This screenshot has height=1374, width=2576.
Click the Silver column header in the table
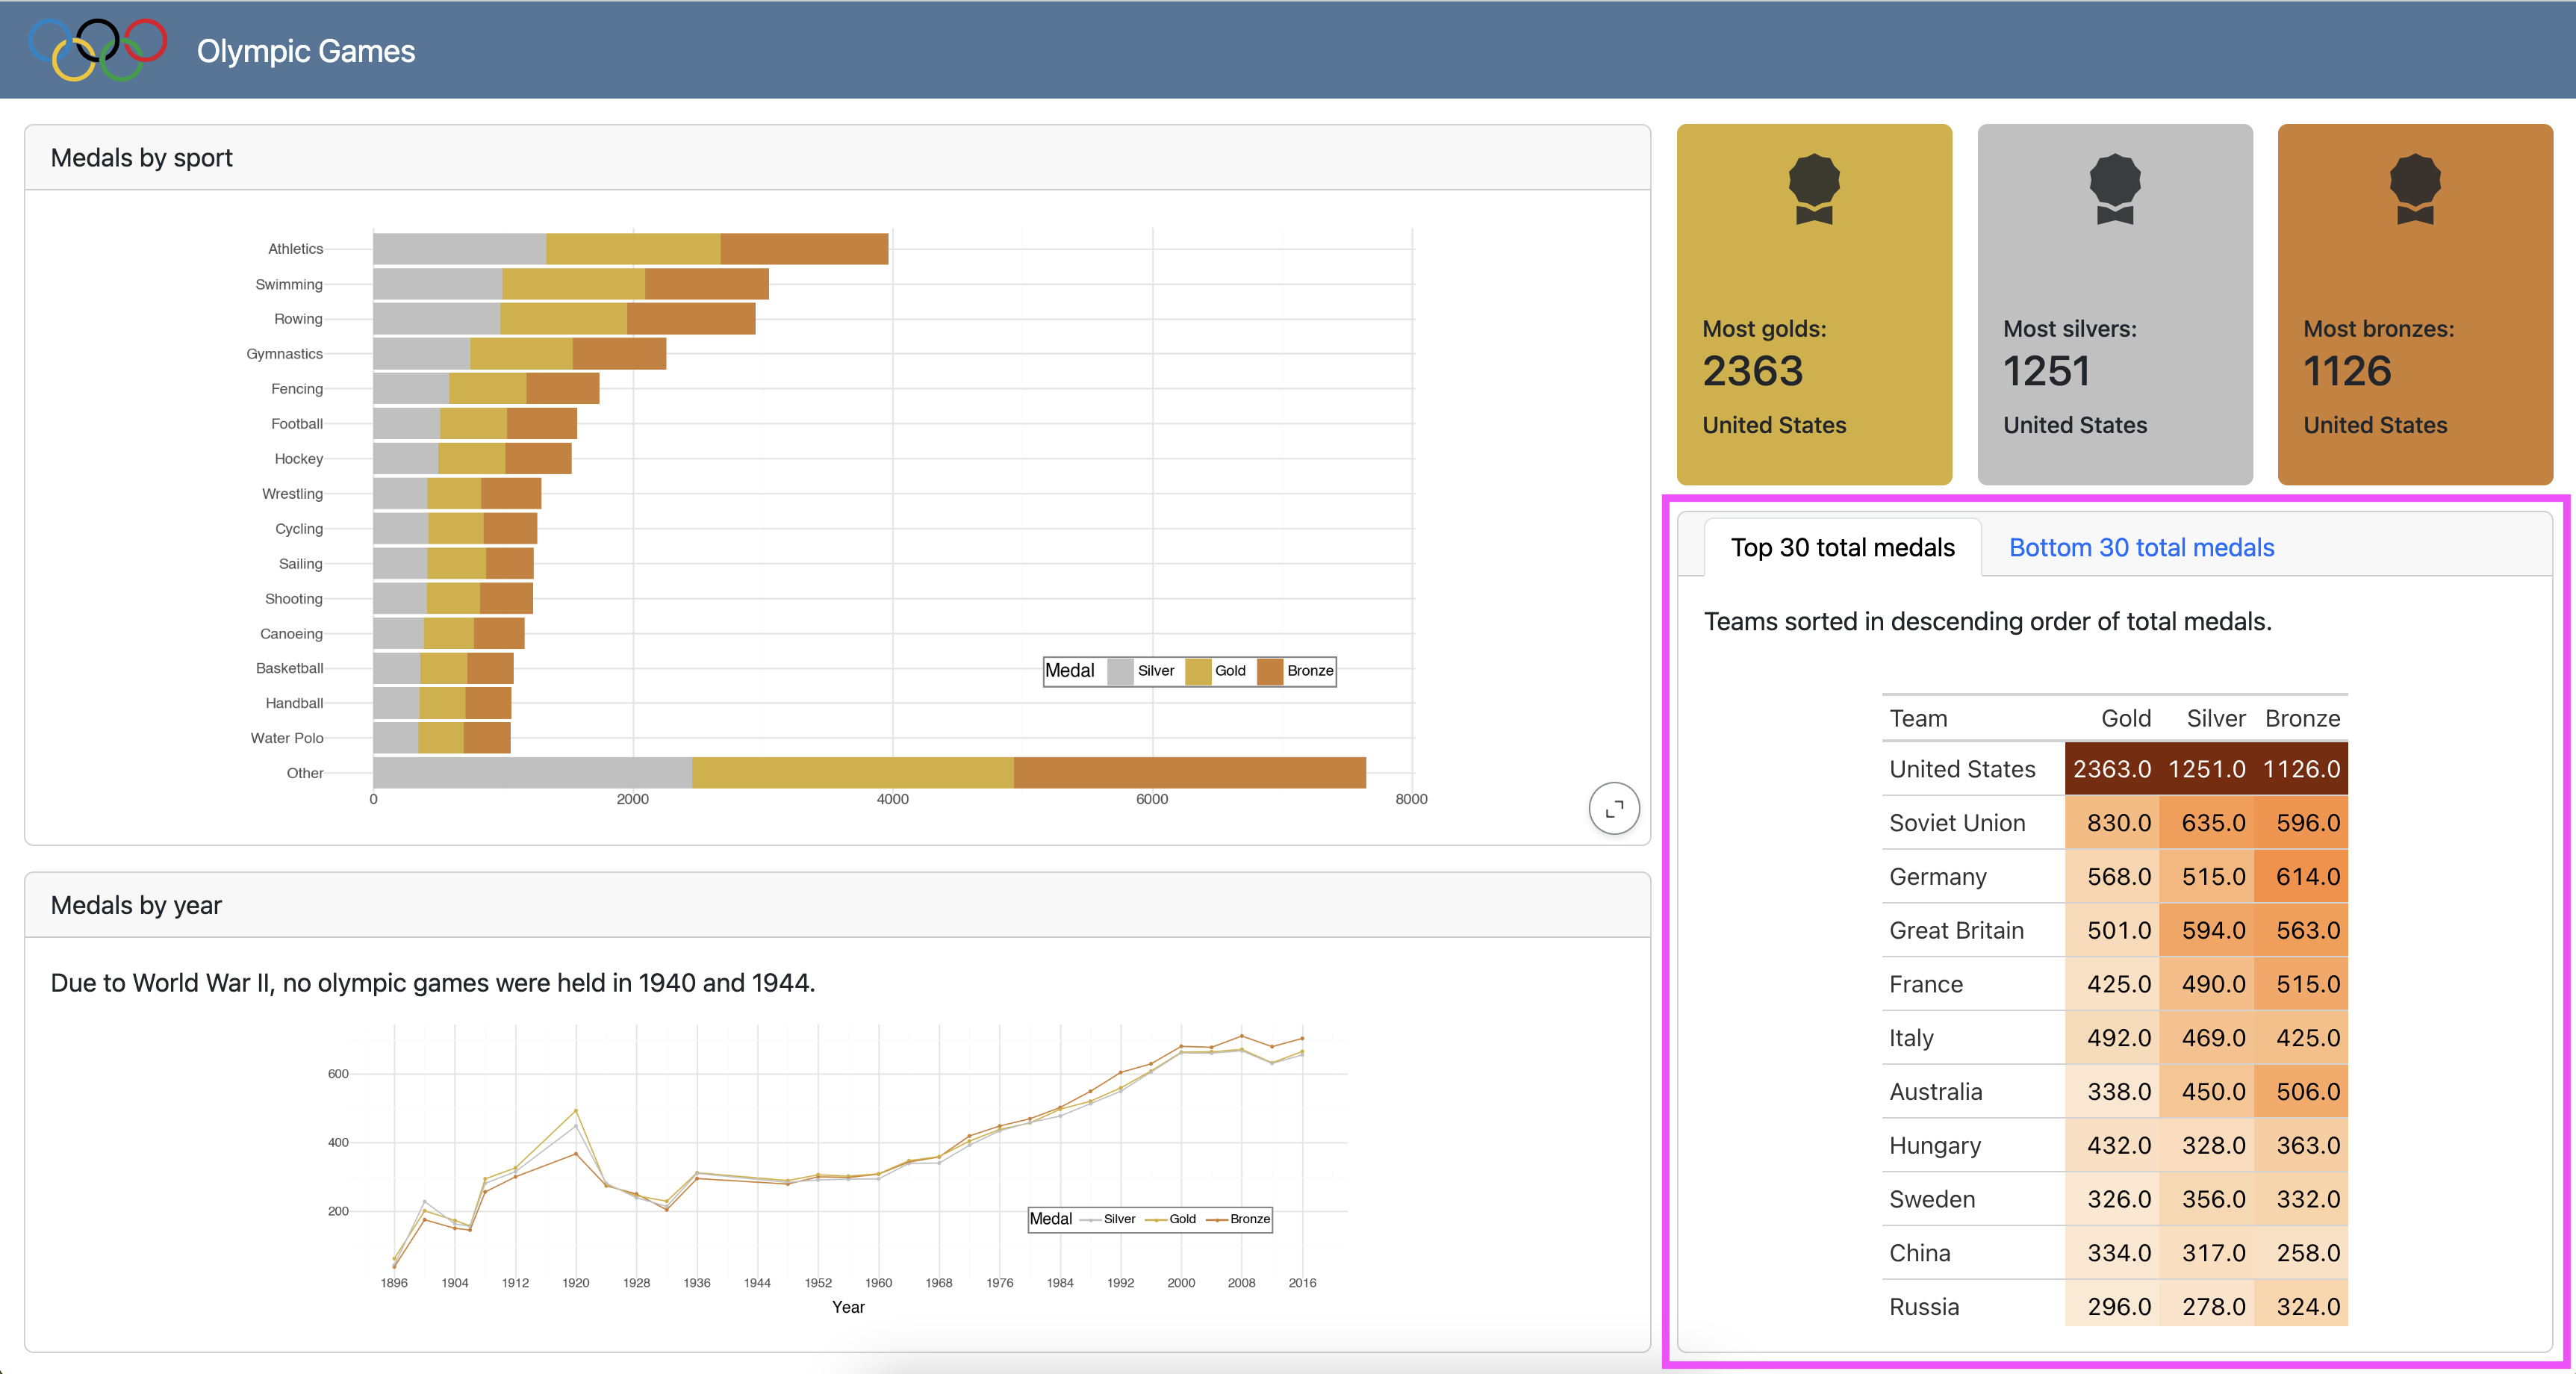(x=2215, y=718)
